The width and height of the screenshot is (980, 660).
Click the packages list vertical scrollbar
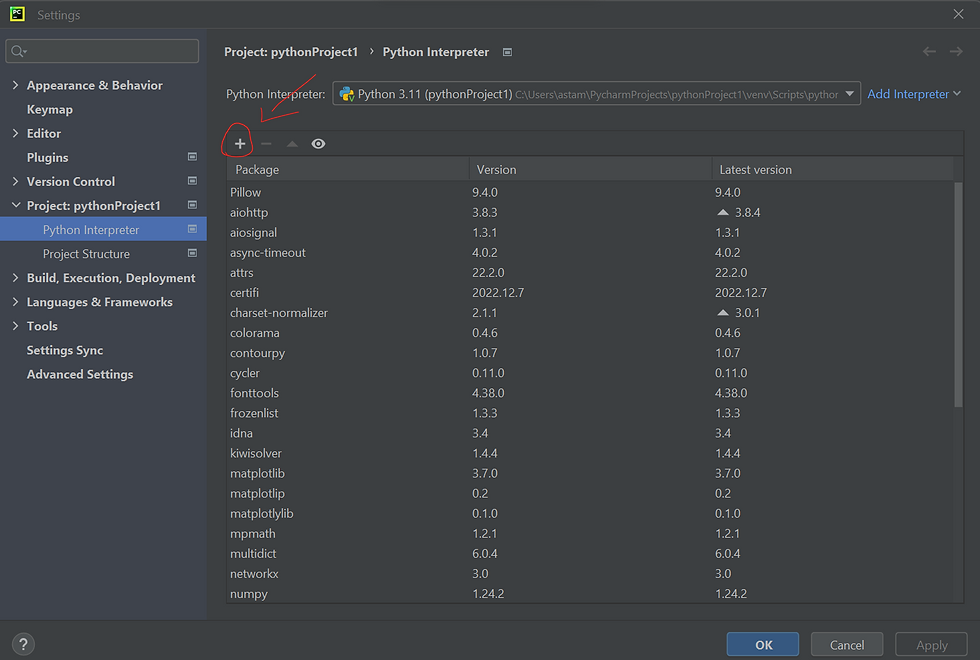coord(959,294)
